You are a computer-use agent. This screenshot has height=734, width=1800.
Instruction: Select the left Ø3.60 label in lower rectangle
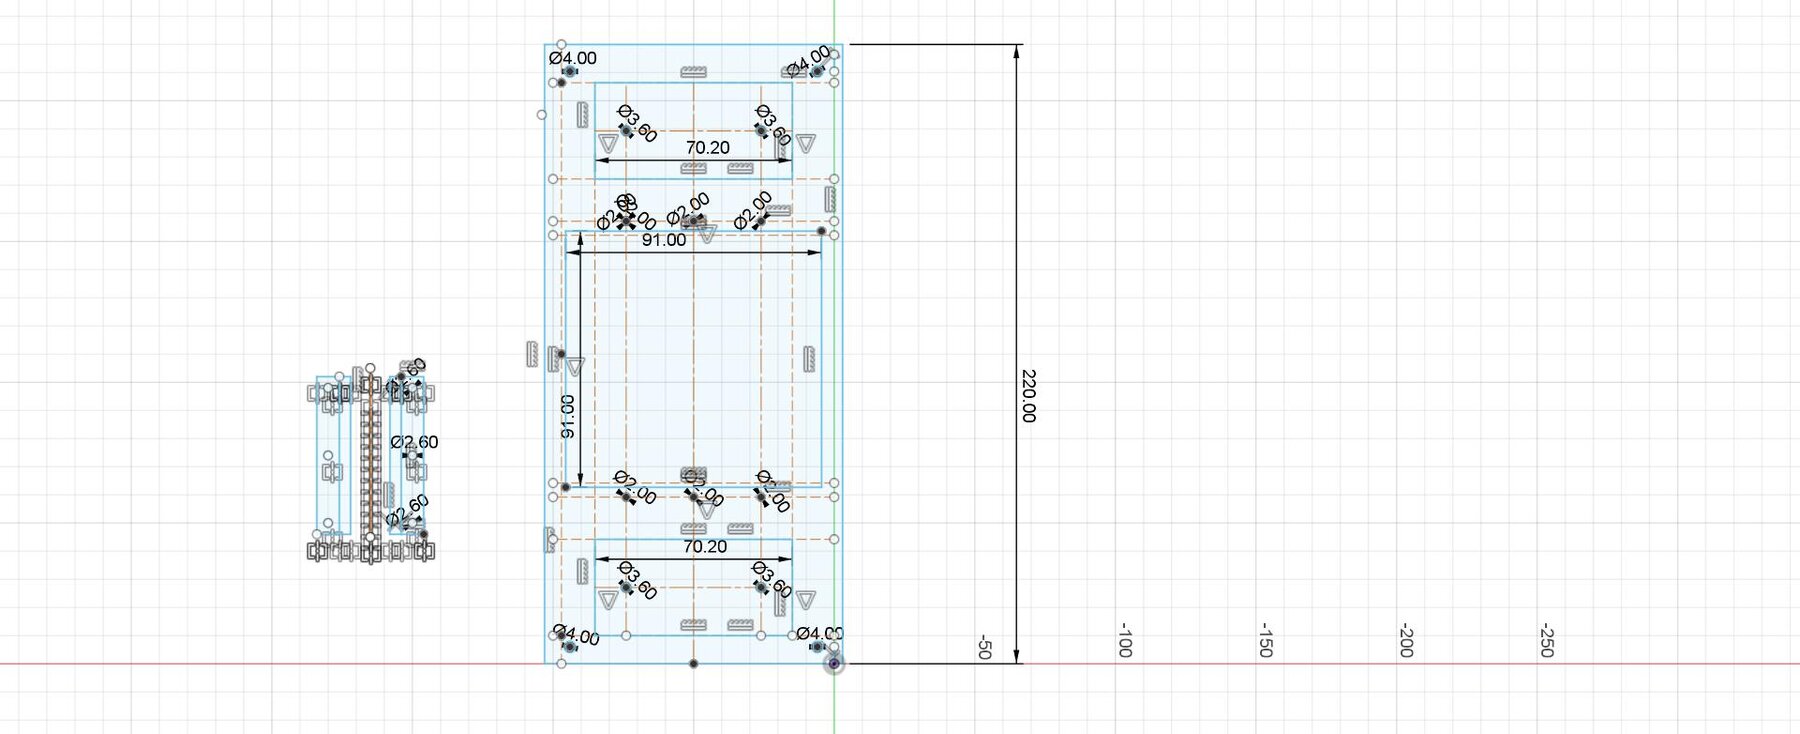637,581
